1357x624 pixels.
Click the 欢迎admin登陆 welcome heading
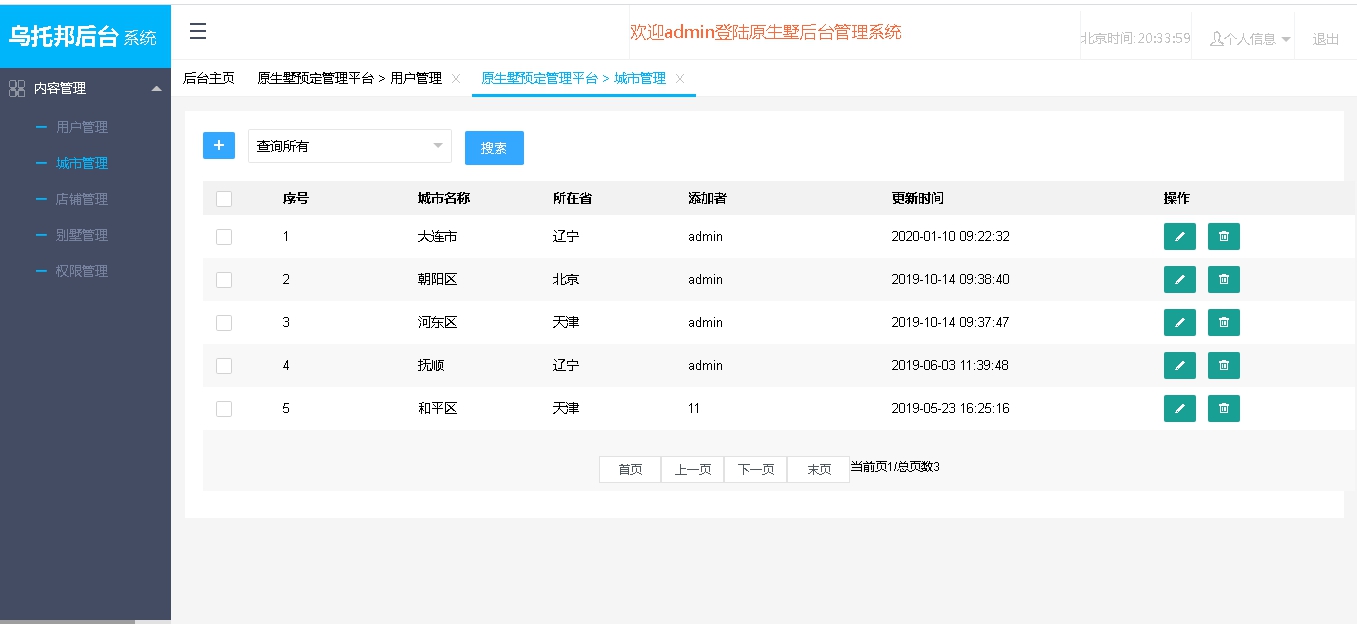pos(765,32)
